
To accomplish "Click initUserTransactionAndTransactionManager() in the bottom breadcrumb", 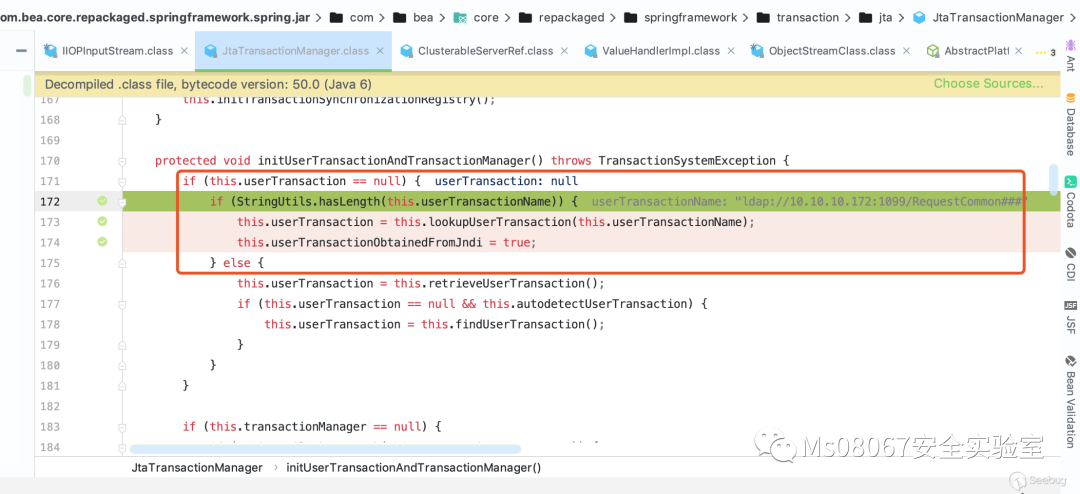I will [414, 467].
